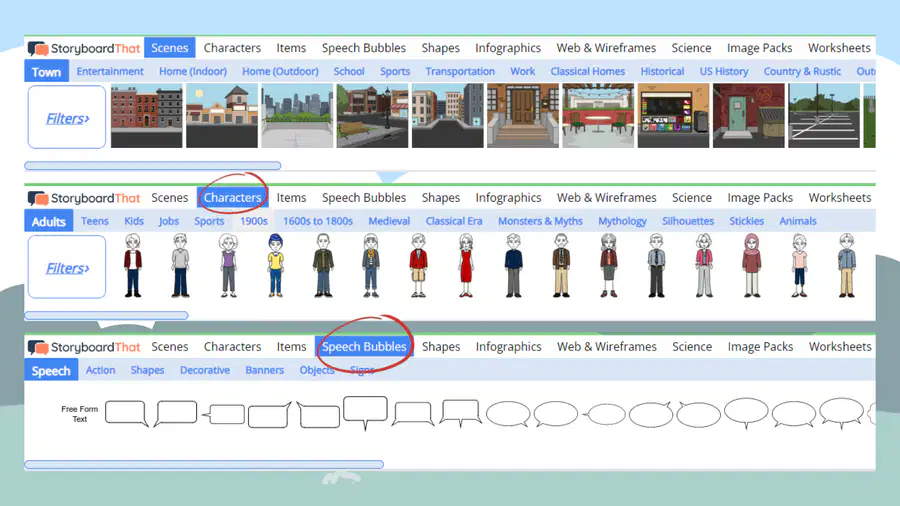This screenshot has height=506, width=900.
Task: Pick the white-haired man in the red jacket
Action: (133, 265)
